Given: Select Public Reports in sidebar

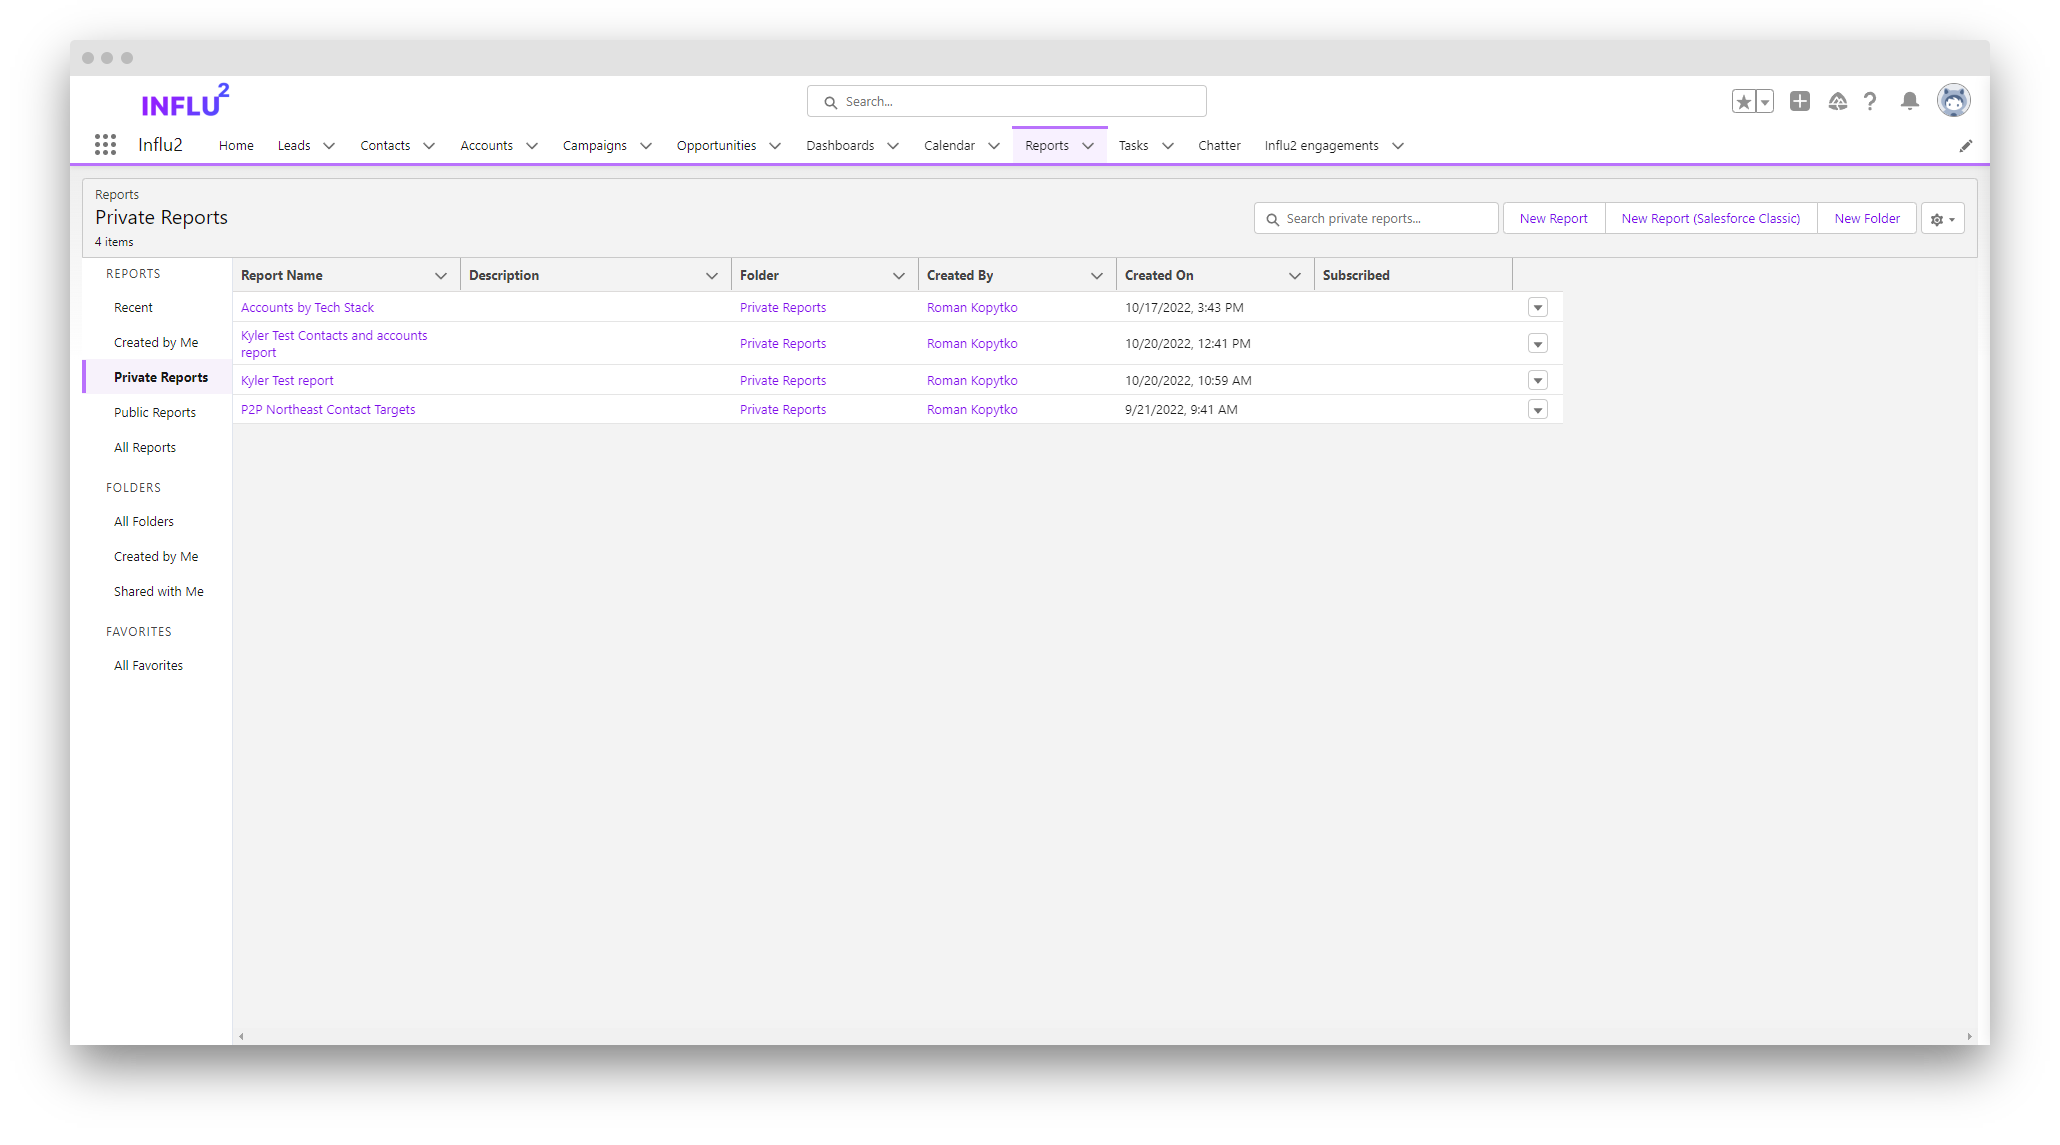Looking at the screenshot, I should [x=155, y=412].
